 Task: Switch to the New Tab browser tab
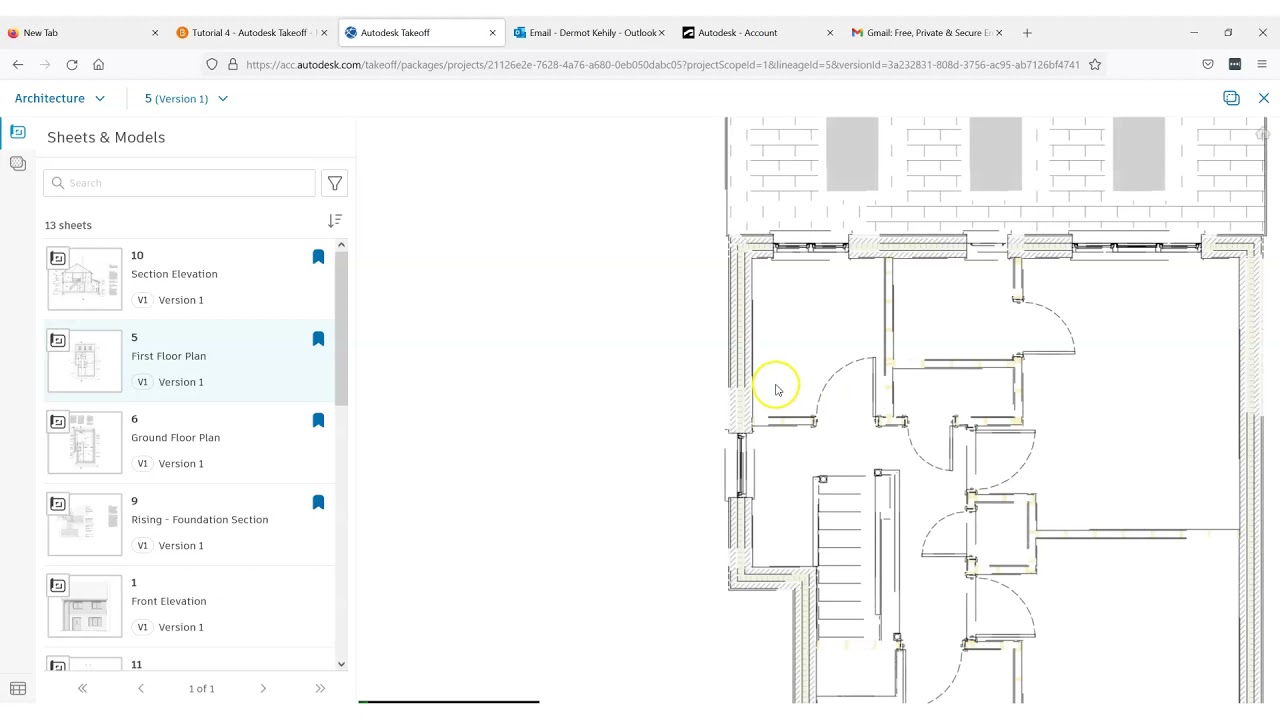coord(82,33)
